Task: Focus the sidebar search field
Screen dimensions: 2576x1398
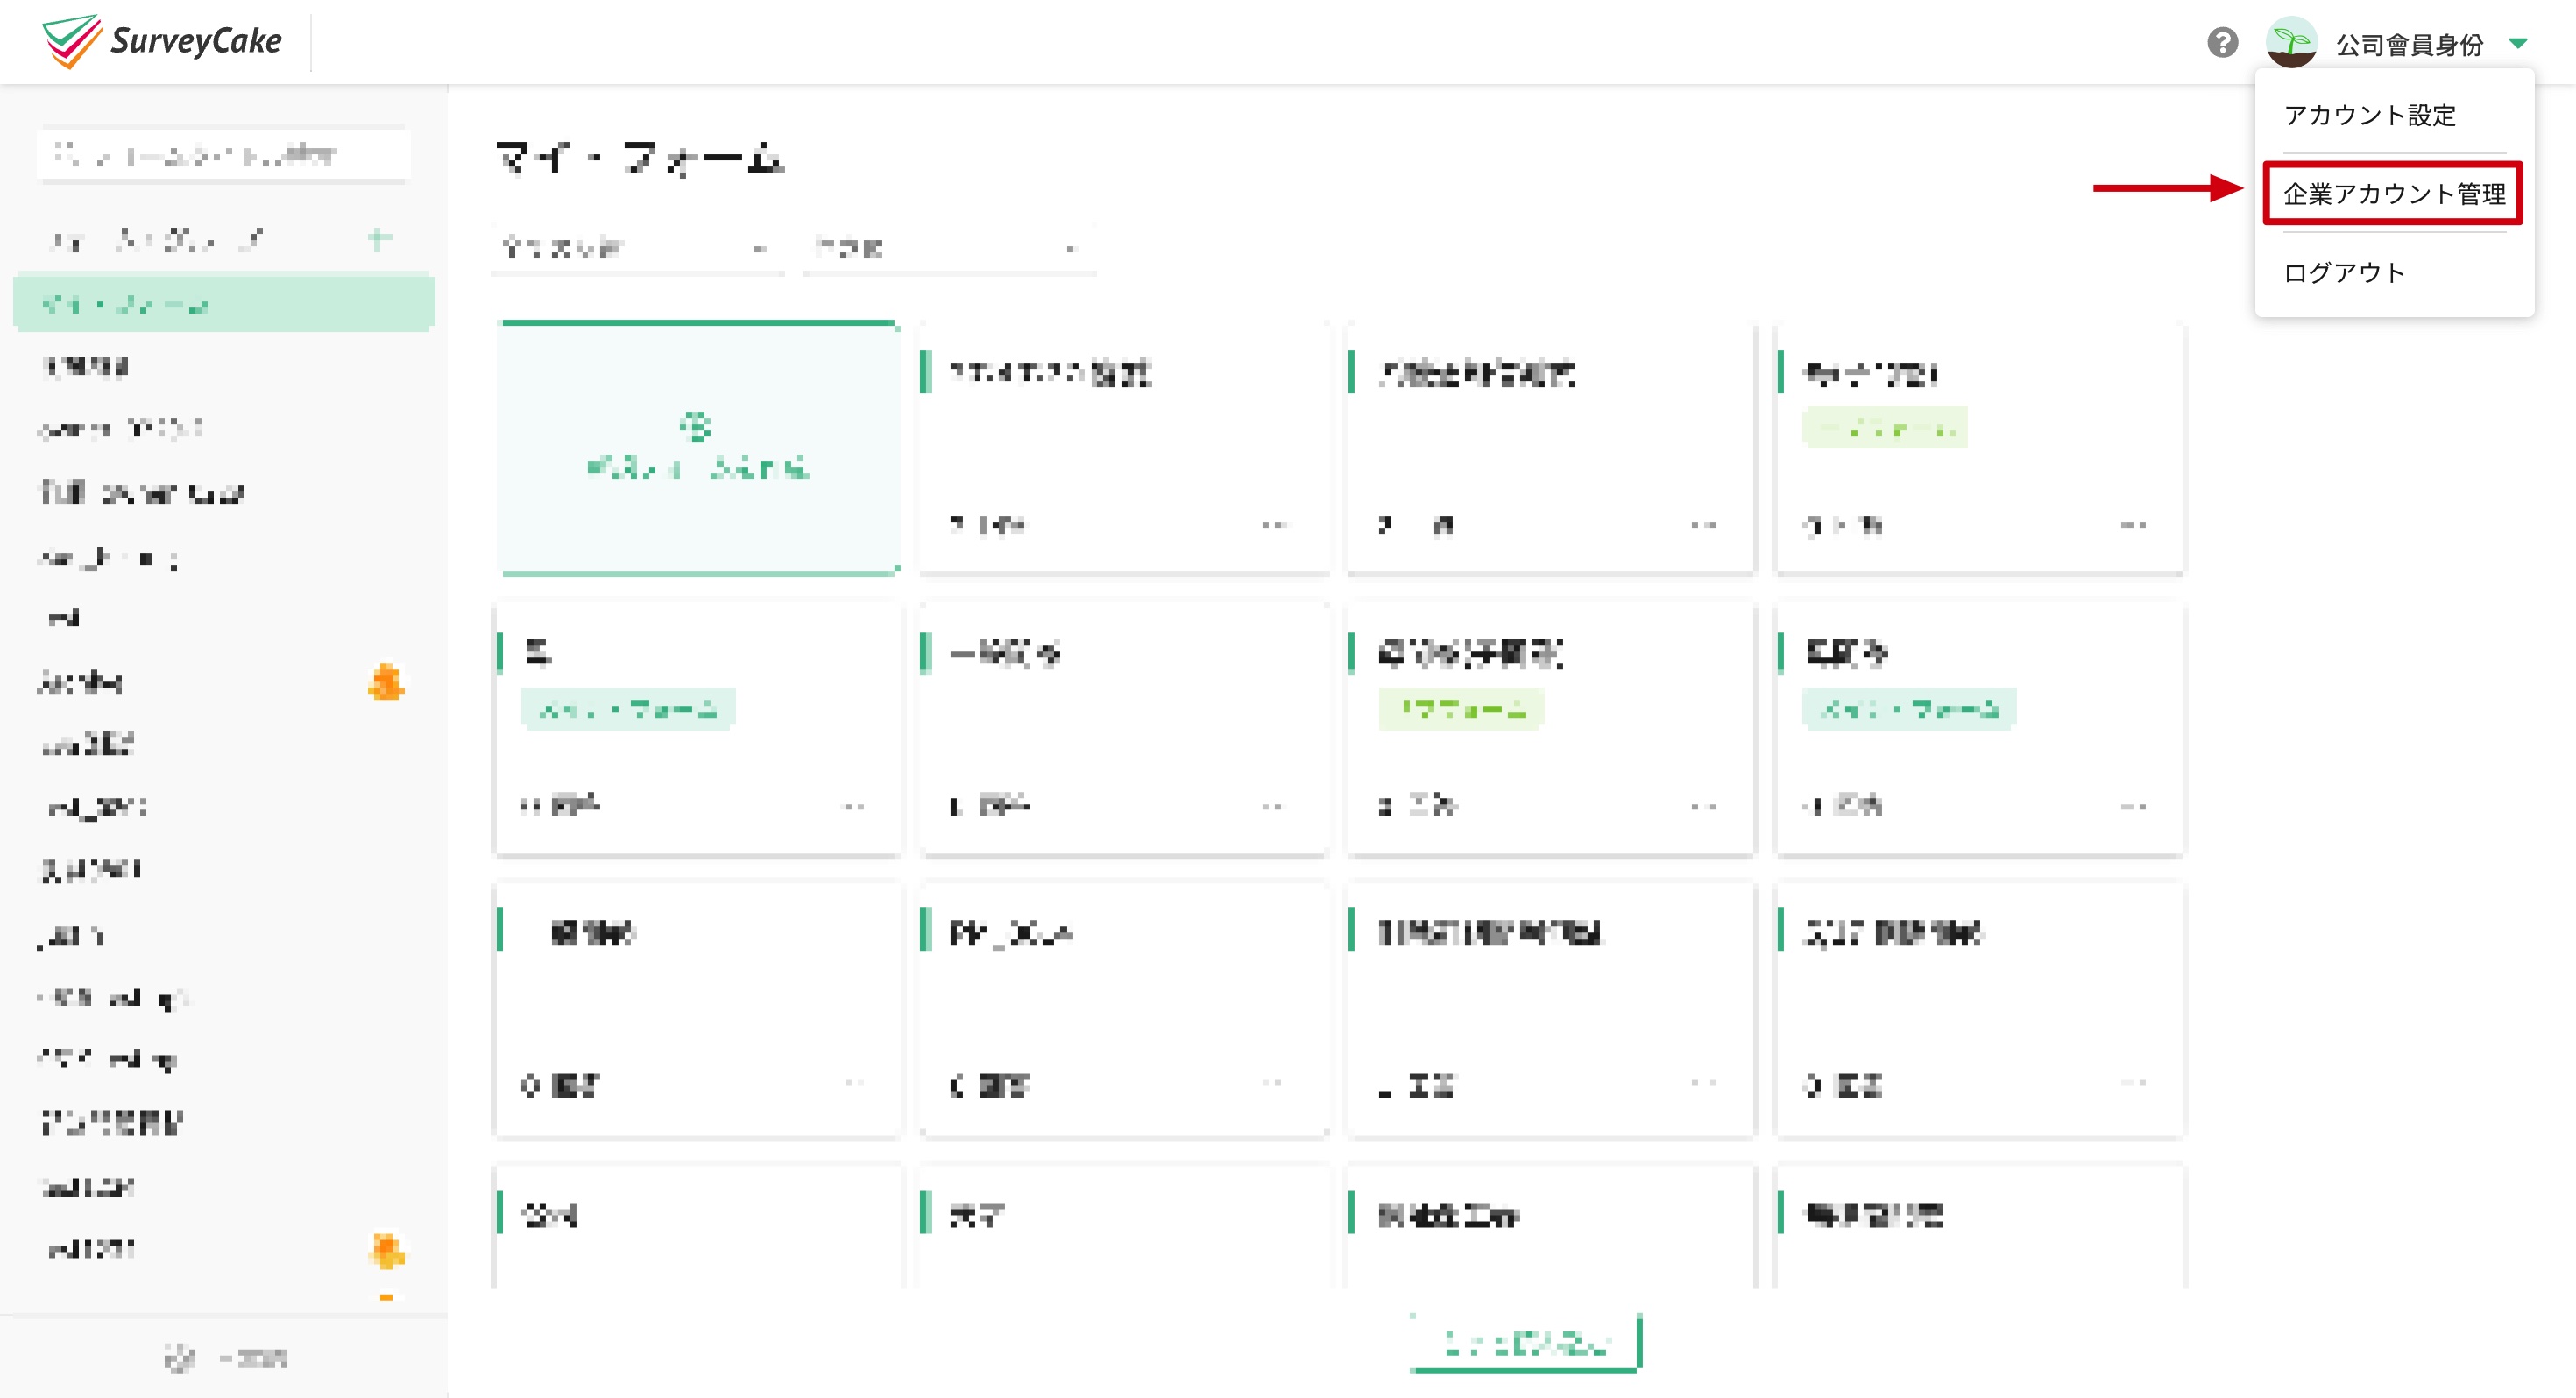Action: (223, 154)
